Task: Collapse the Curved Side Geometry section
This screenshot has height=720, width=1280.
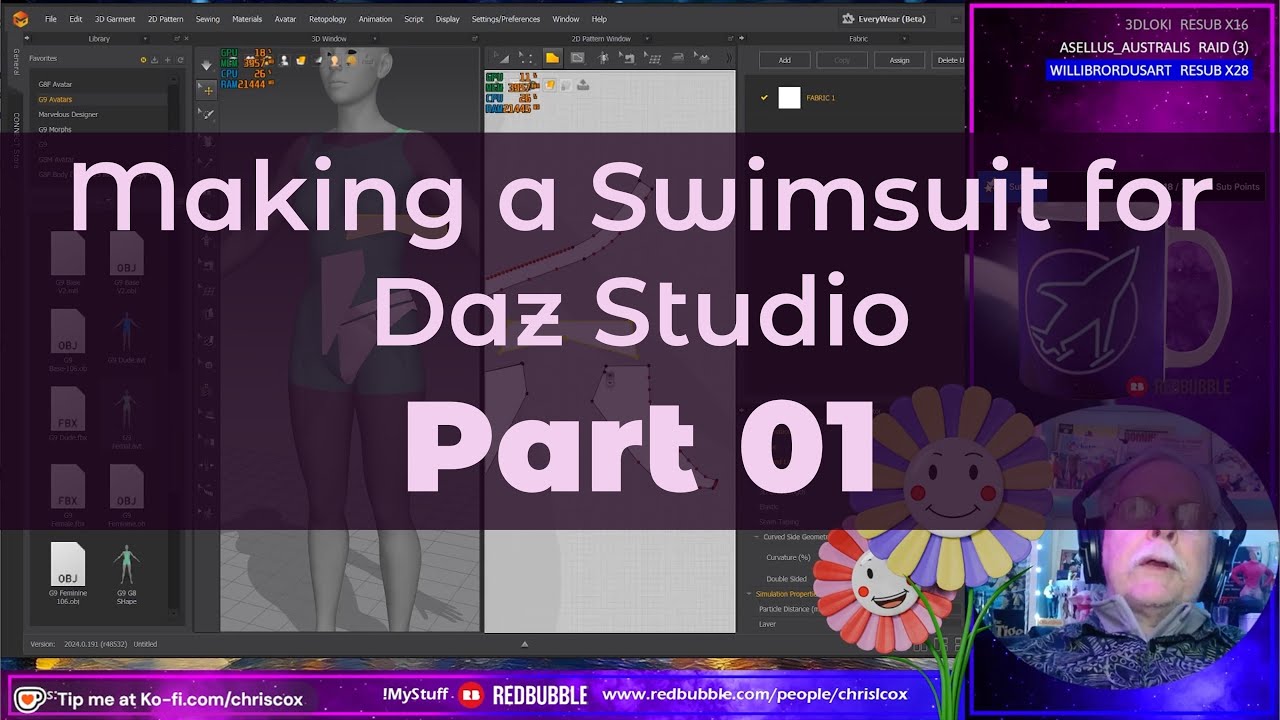Action: click(757, 537)
